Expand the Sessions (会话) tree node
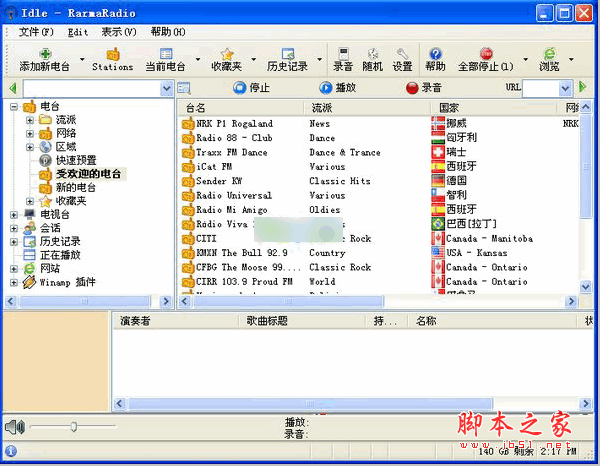Image resolution: width=600 pixels, height=466 pixels. [14, 228]
